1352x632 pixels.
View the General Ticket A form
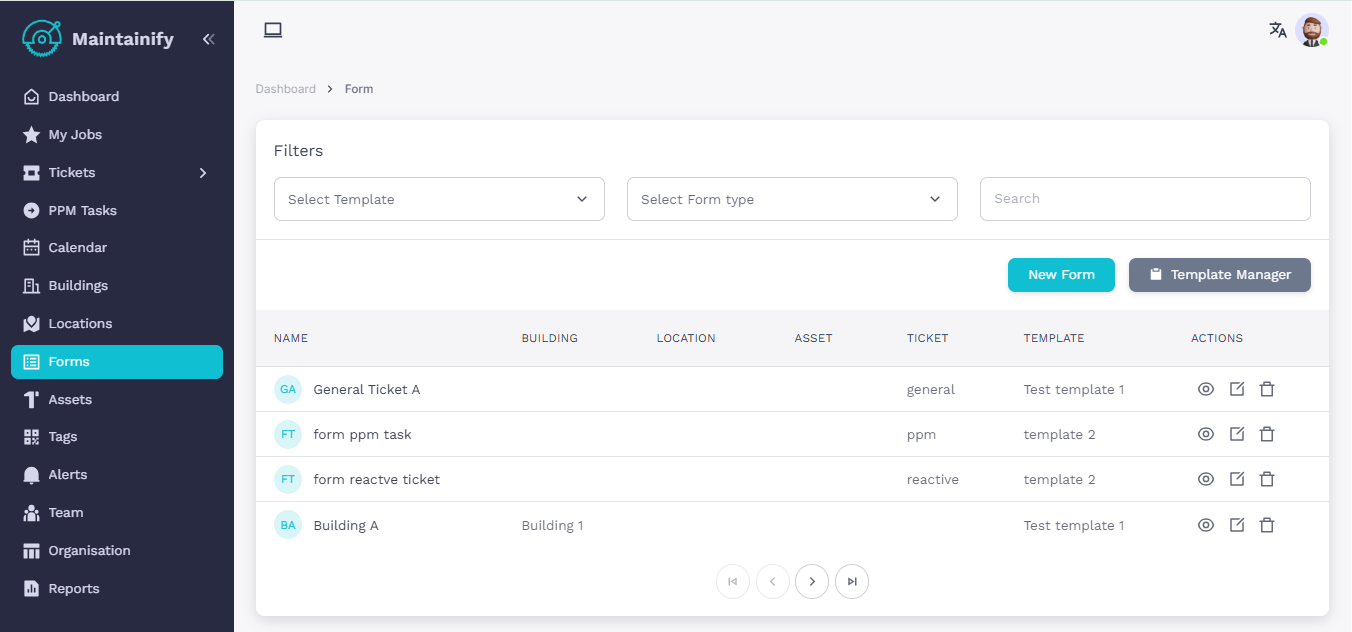pos(1206,389)
